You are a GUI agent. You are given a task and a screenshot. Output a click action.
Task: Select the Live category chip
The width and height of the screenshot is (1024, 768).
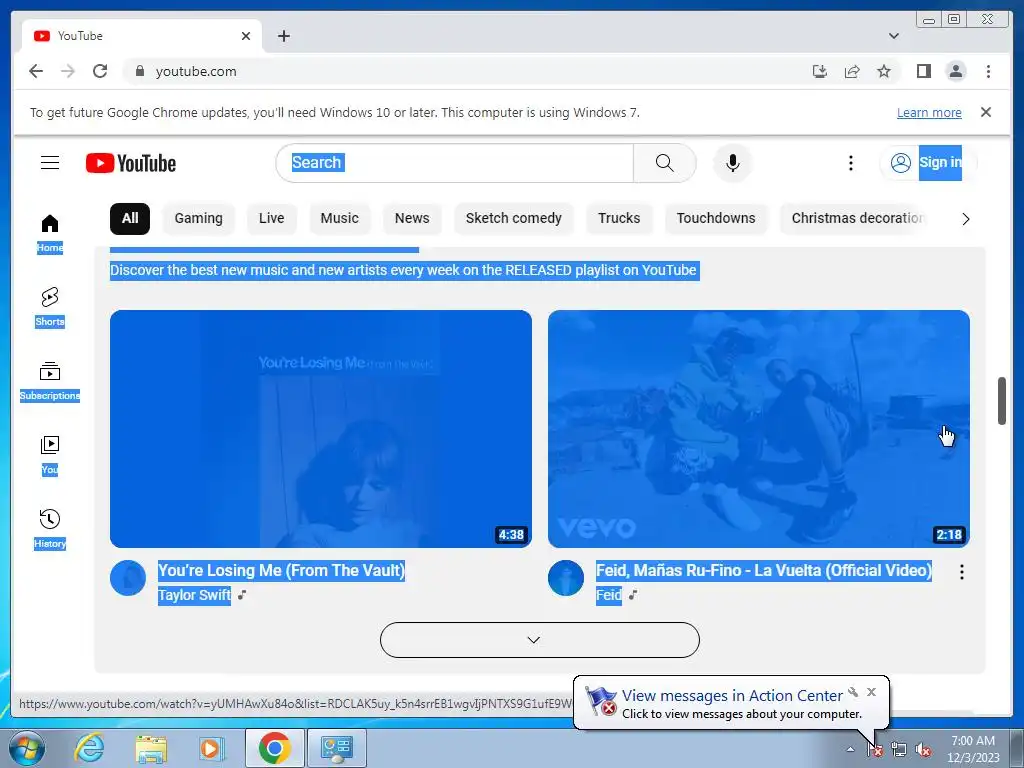click(x=271, y=218)
